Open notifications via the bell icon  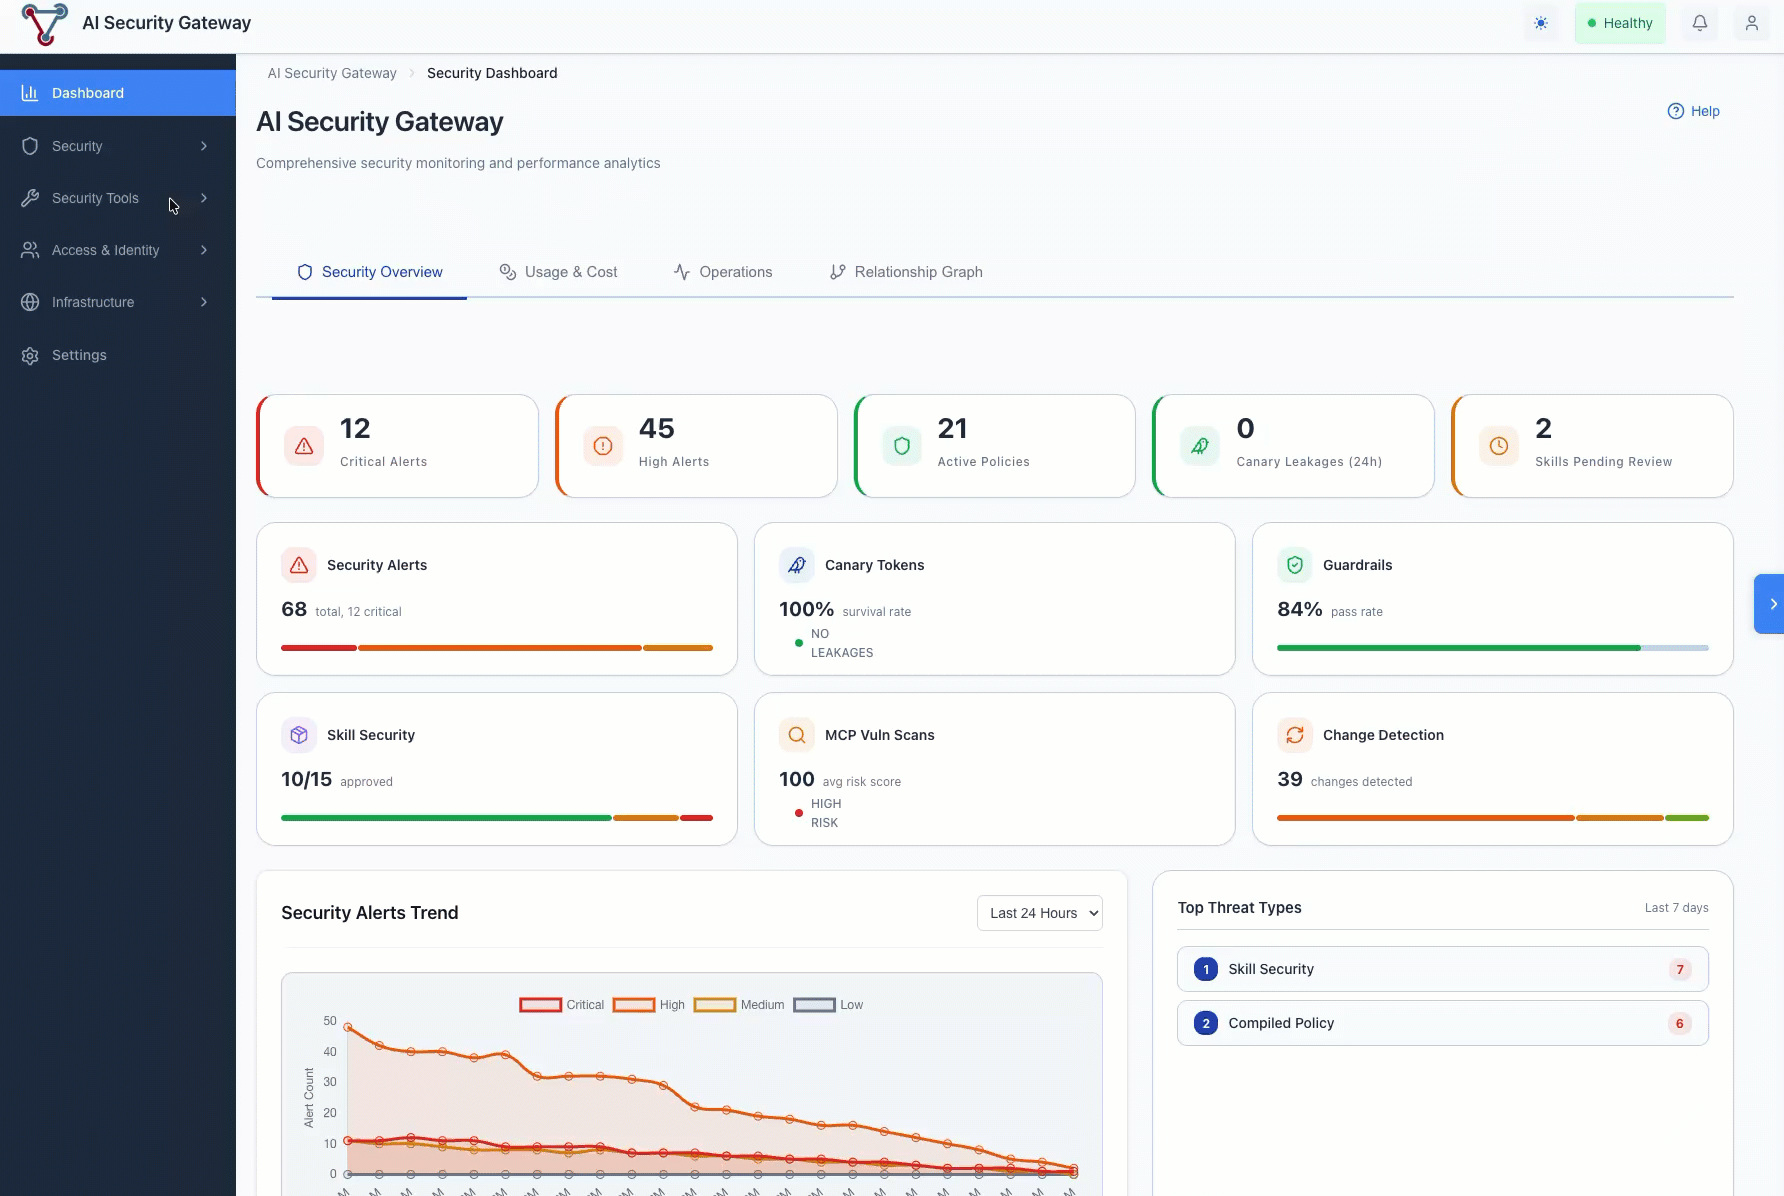pos(1700,22)
